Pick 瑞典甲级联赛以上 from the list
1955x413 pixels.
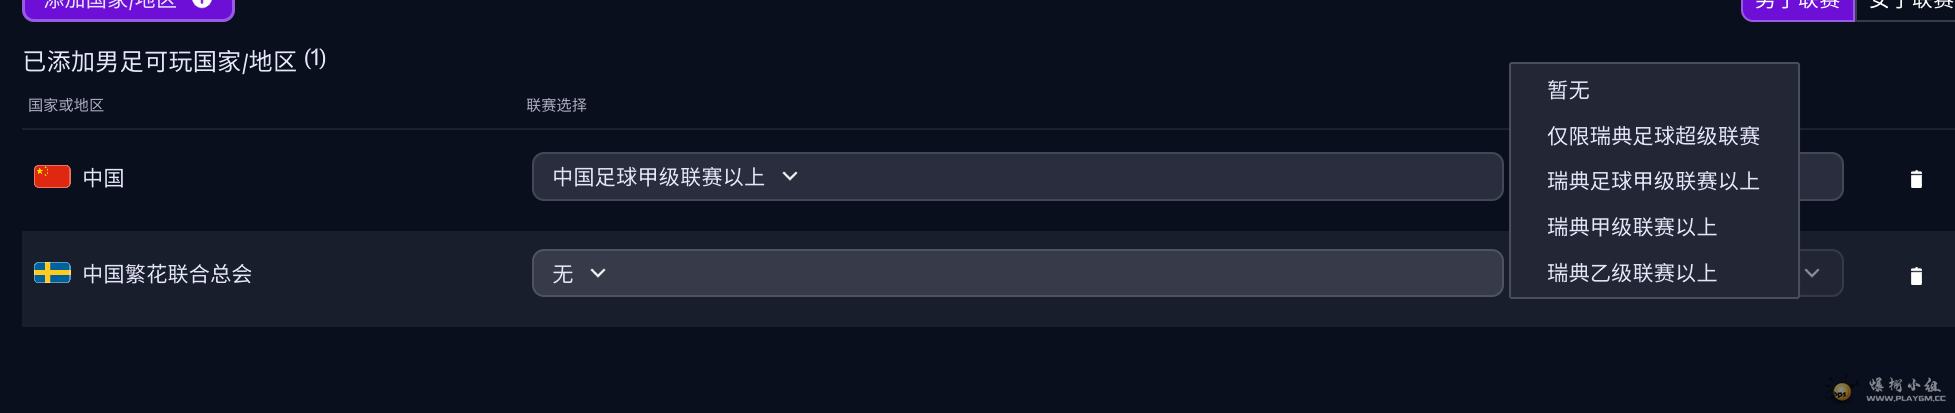(x=1631, y=227)
